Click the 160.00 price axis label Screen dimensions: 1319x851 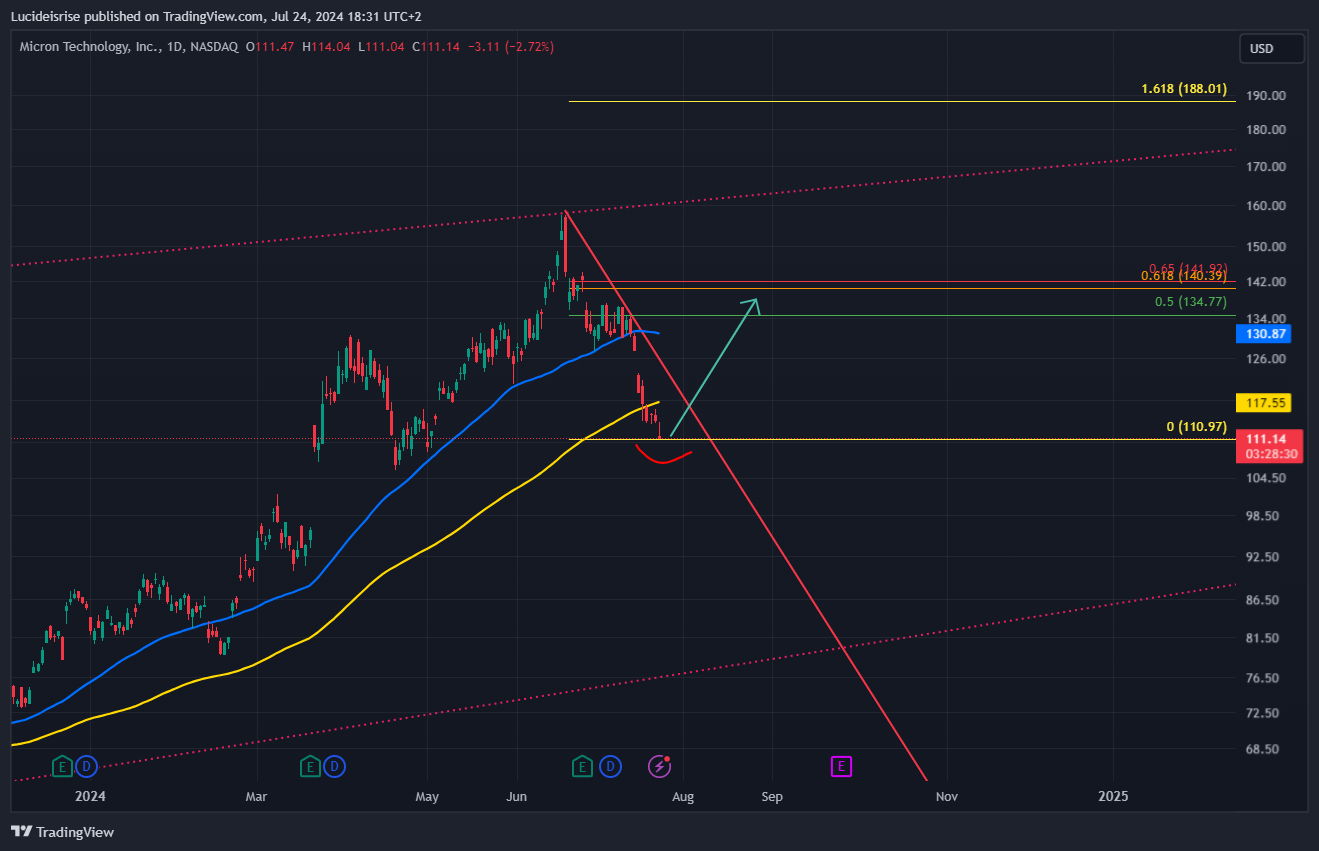pyautogui.click(x=1265, y=205)
